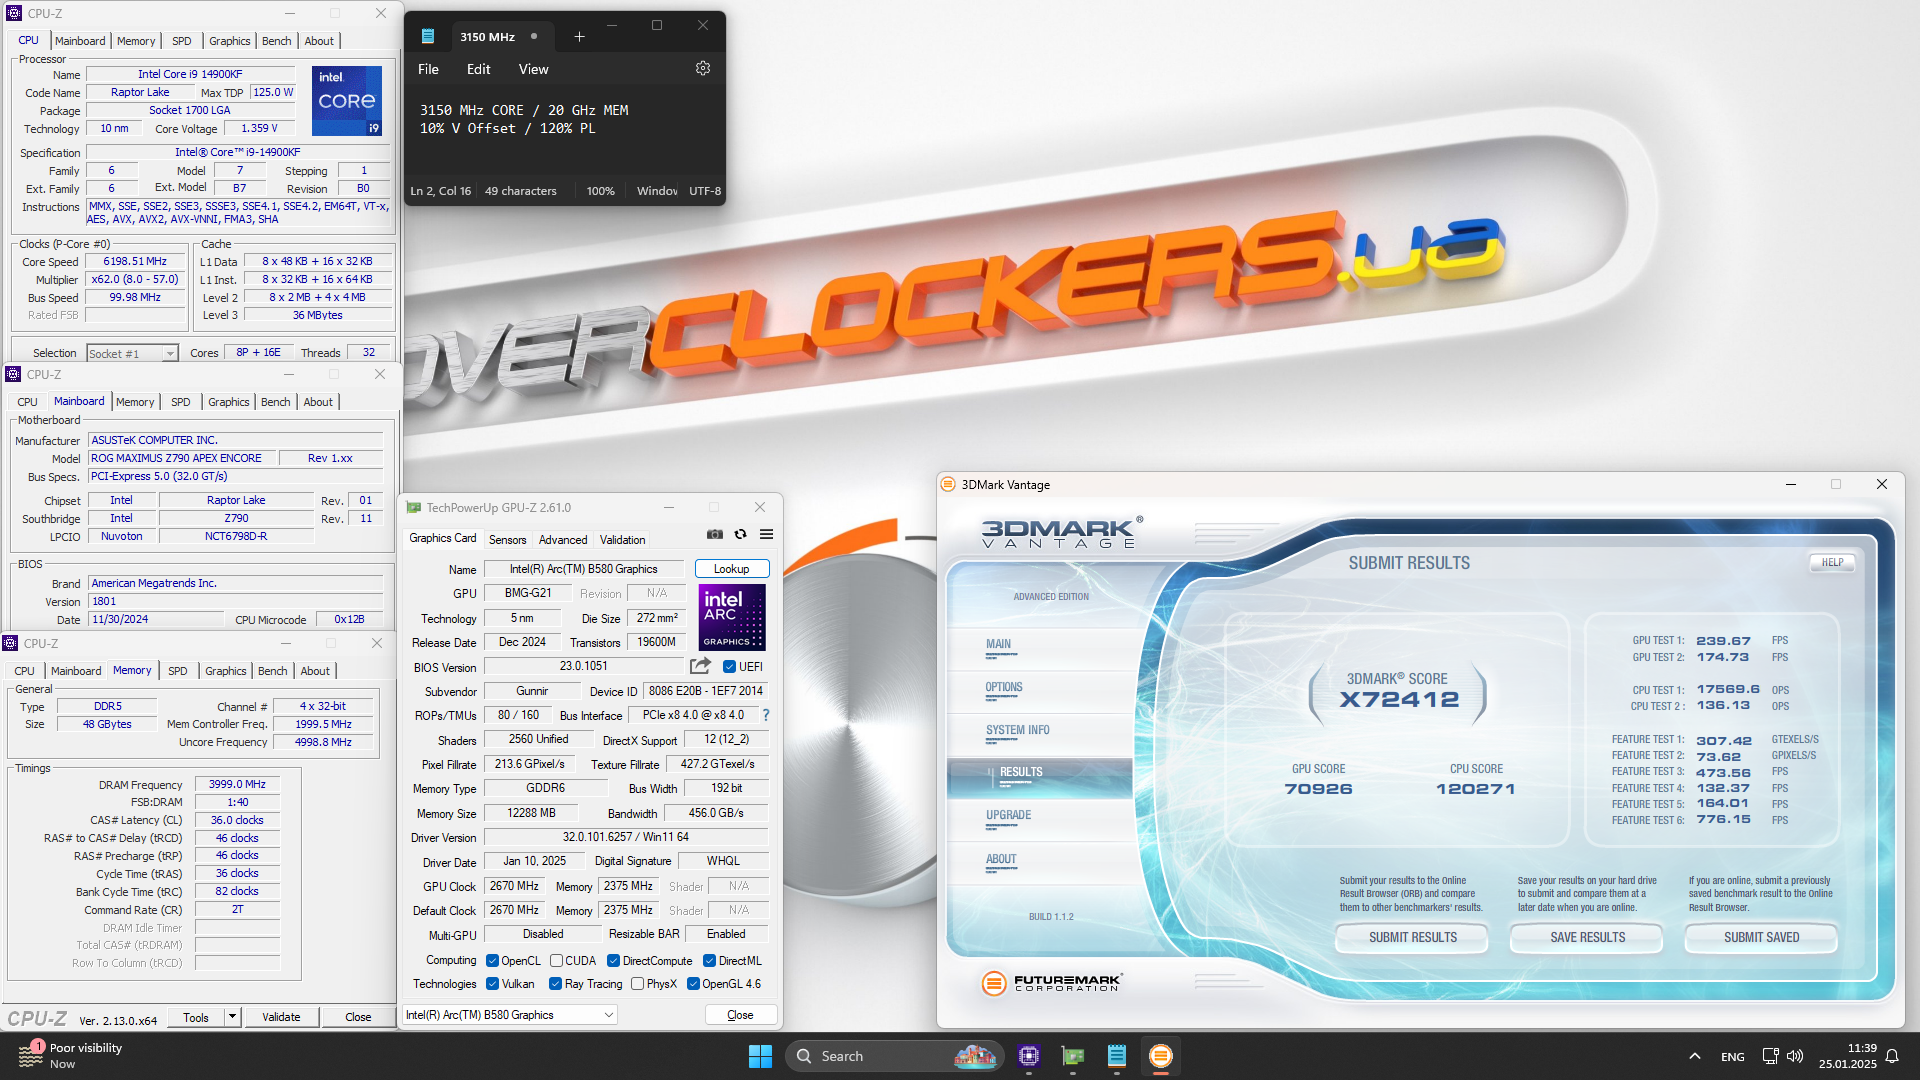Toggle the CUDA checkbox
This screenshot has width=1920, height=1080.
(556, 961)
